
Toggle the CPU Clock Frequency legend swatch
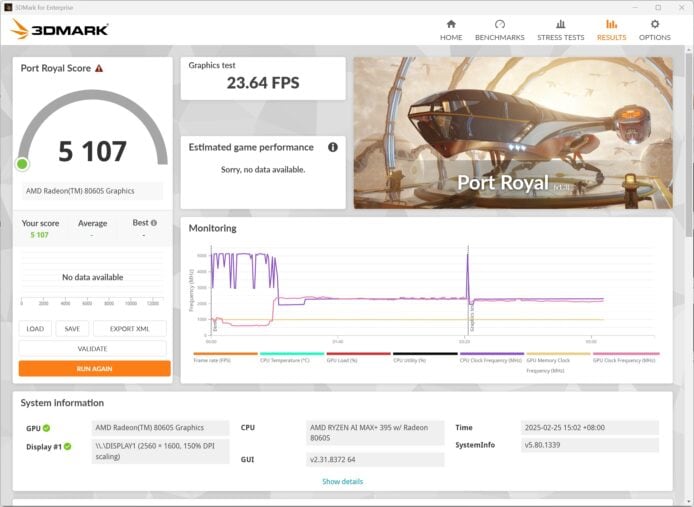[x=492, y=354]
